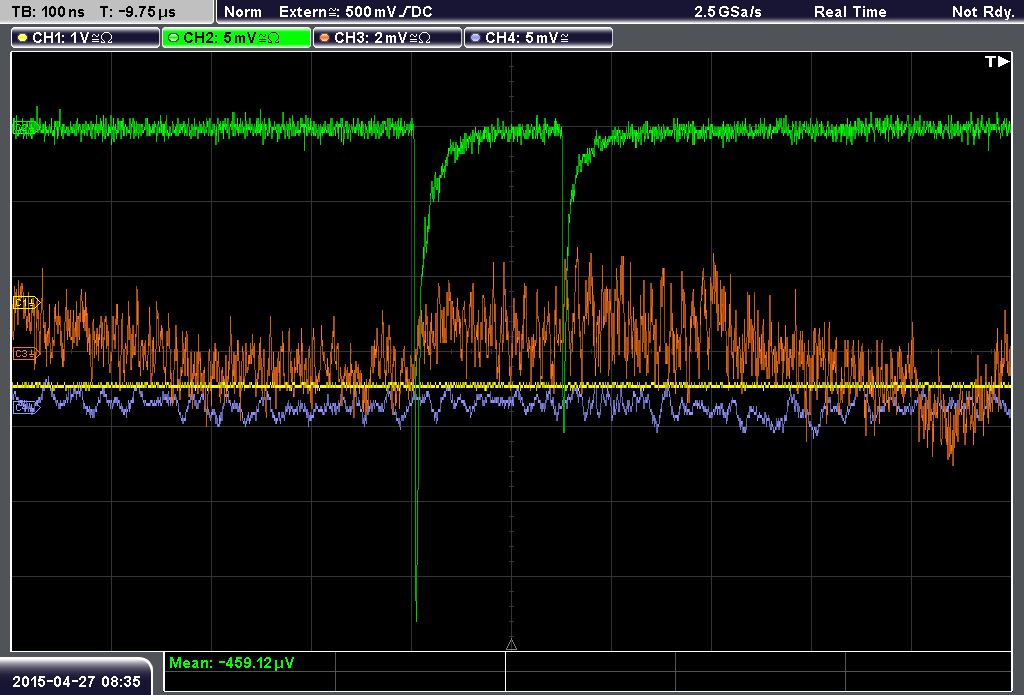Click the timebase TB: 100 ns readout
The width and height of the screenshot is (1024, 695).
[48, 12]
